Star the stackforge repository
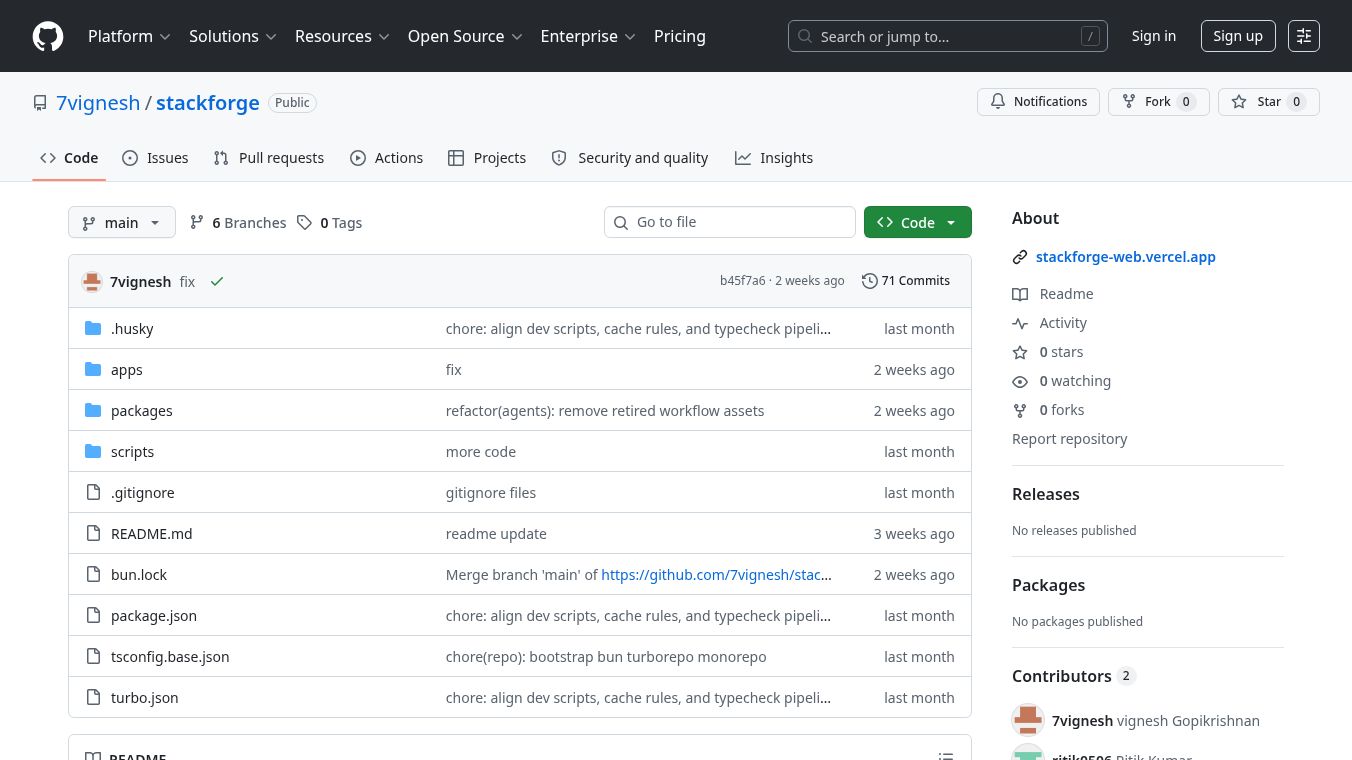 coord(1268,102)
